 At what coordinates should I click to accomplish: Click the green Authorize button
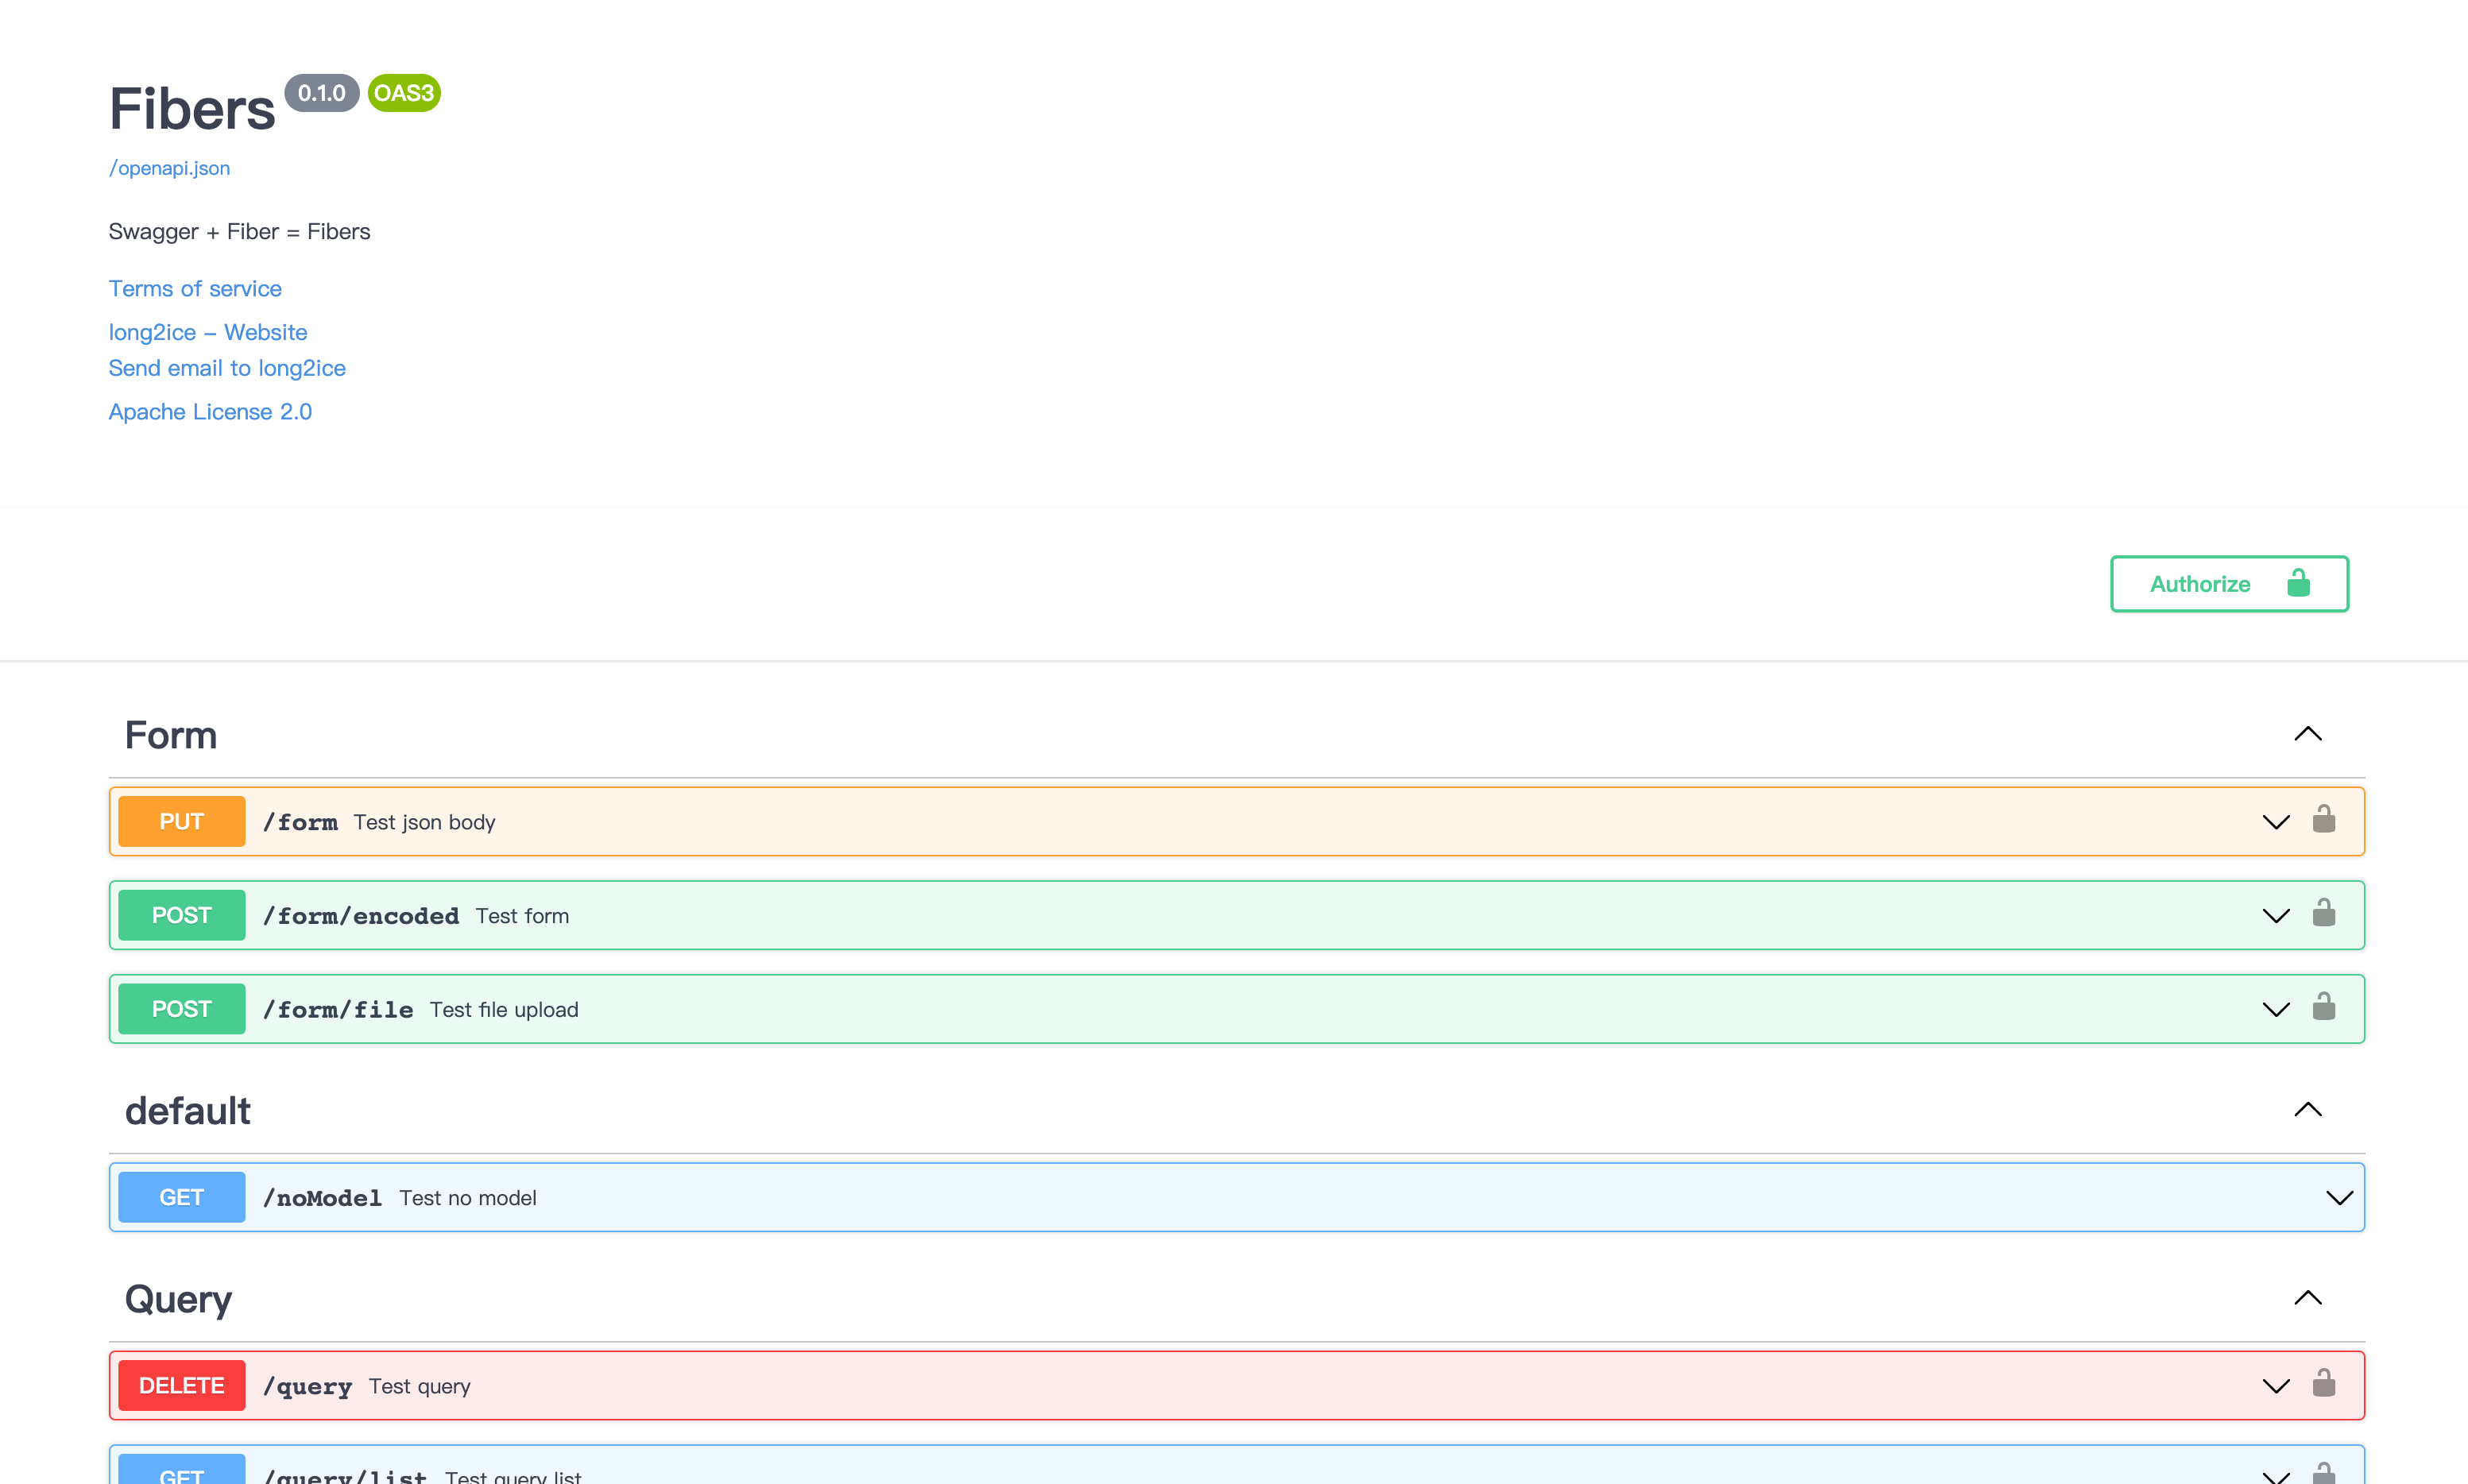coord(2229,584)
